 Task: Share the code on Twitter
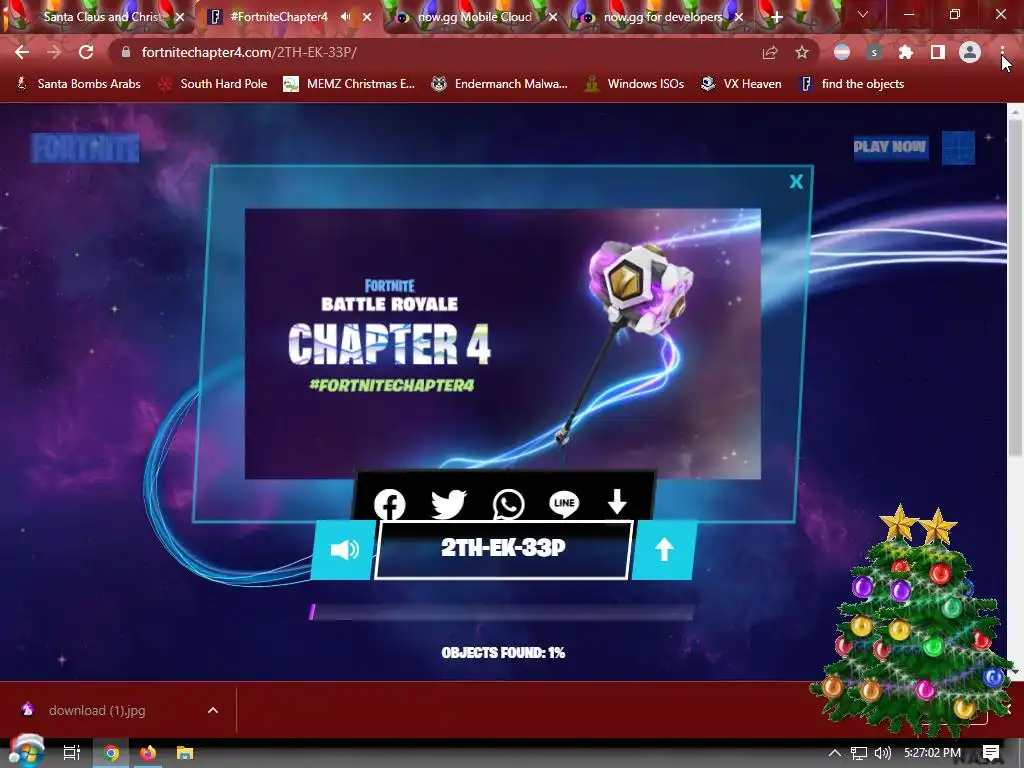coord(449,504)
